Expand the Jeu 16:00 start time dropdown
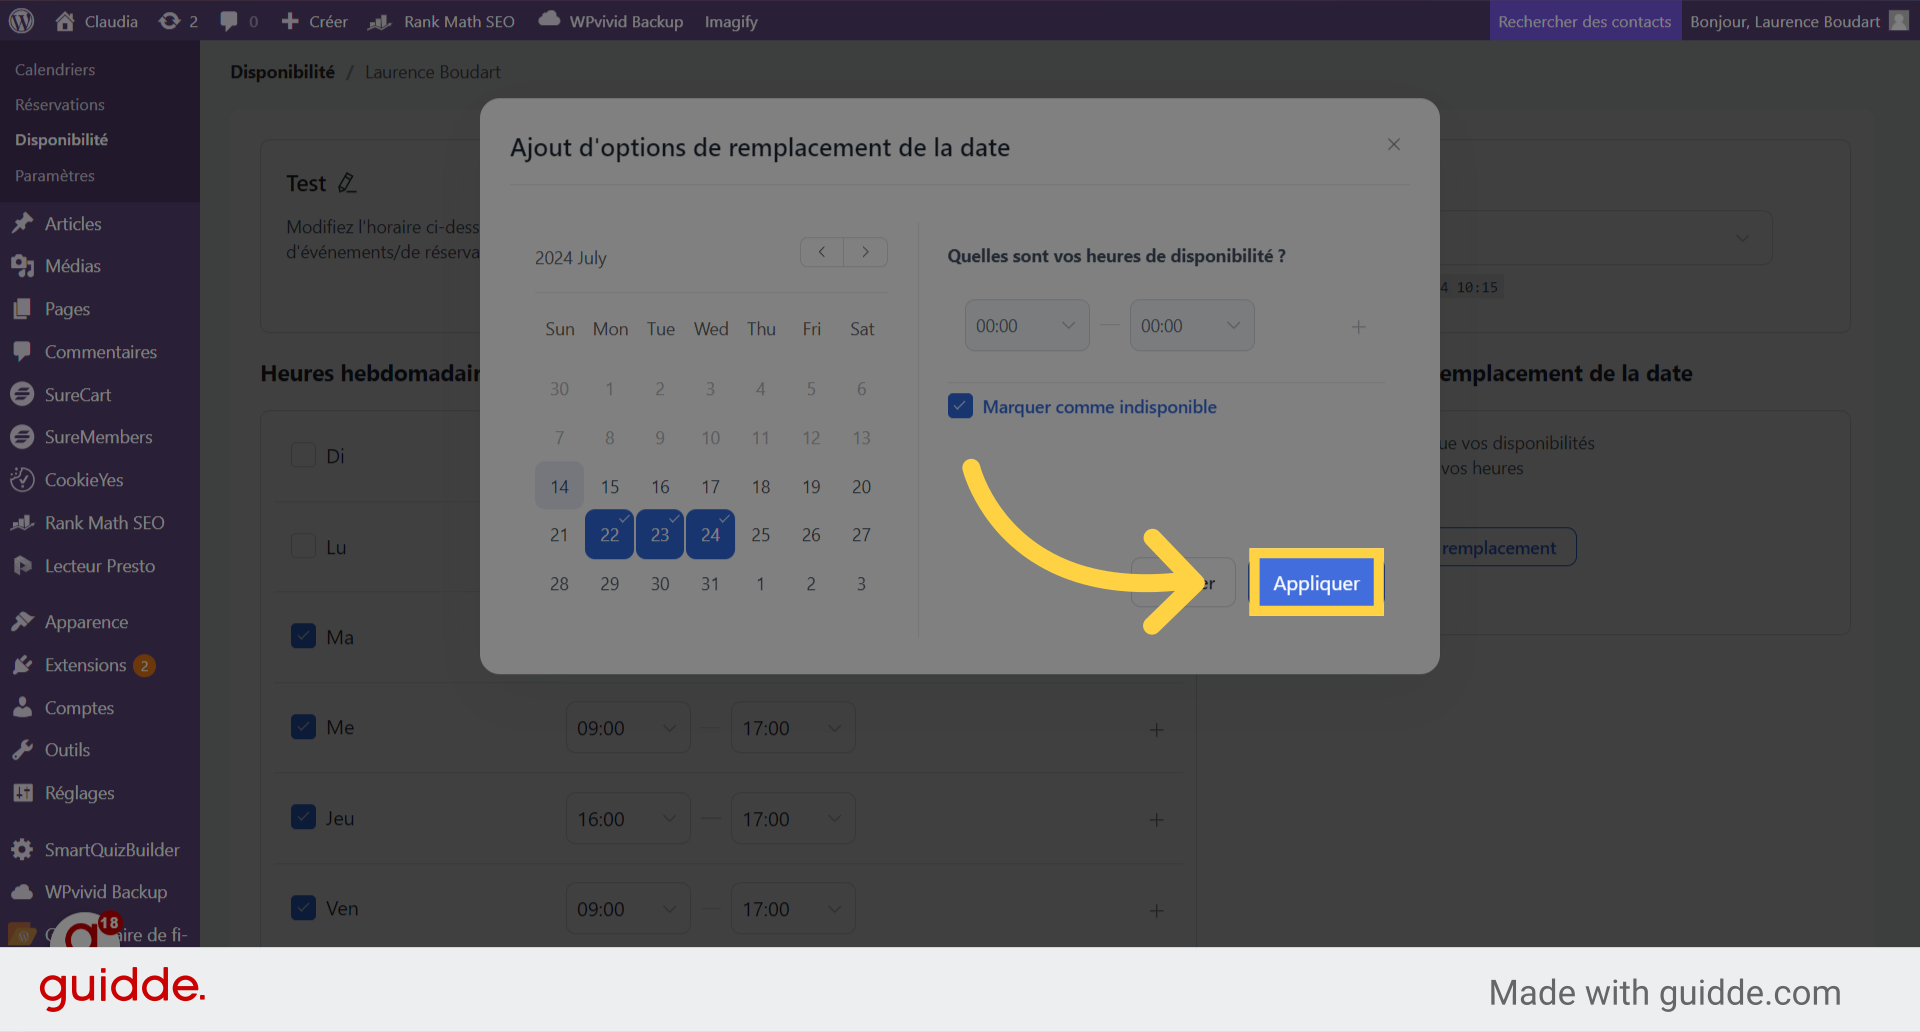 tap(628, 819)
